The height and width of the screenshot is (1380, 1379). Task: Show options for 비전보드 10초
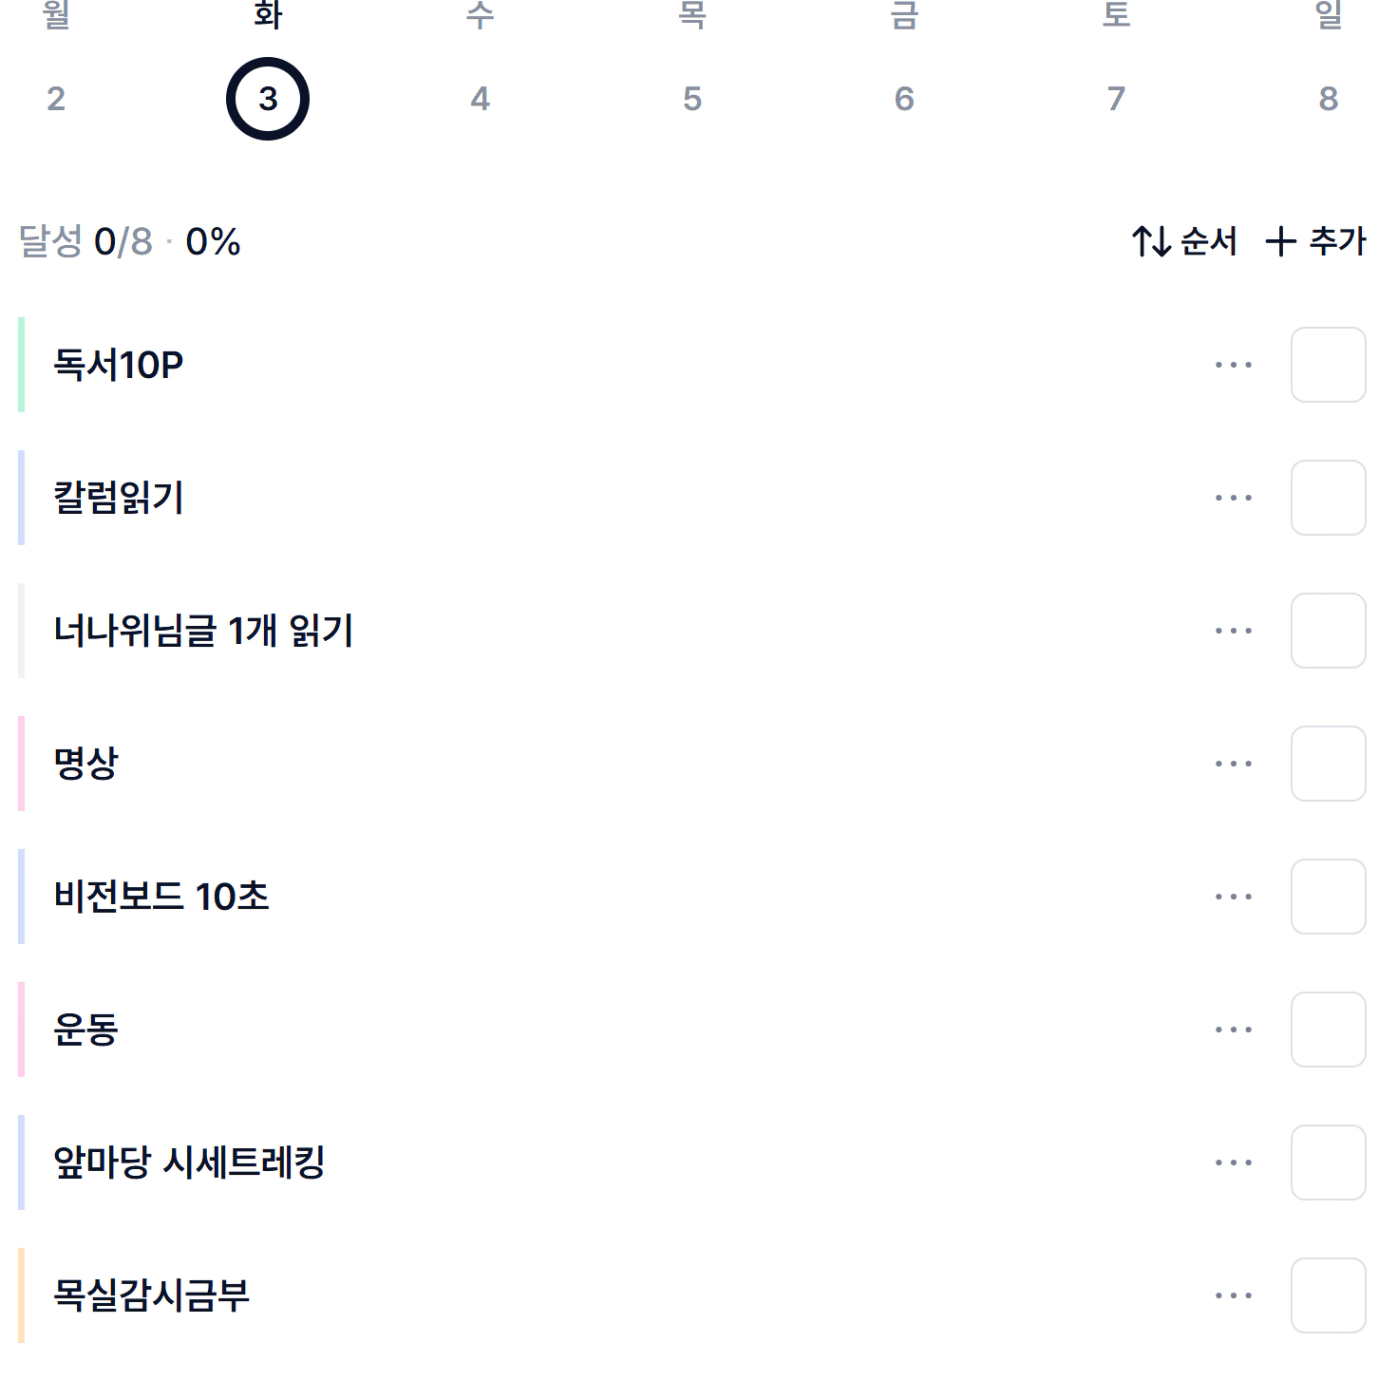1233,897
